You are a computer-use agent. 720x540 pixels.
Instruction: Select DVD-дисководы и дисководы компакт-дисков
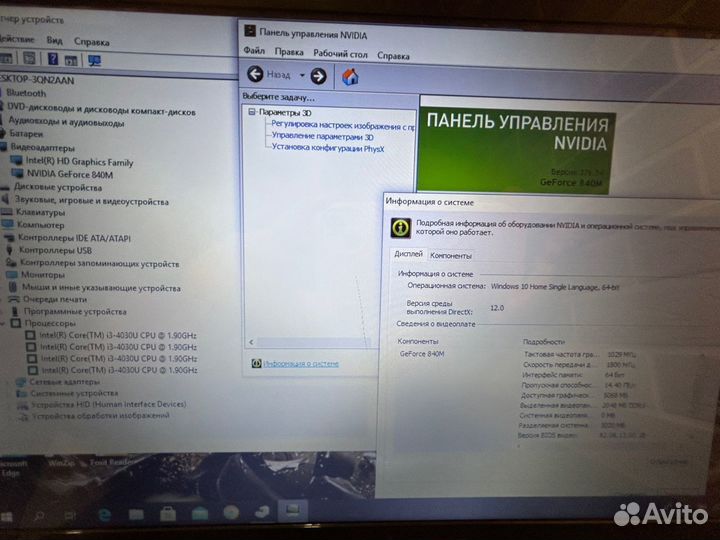(101, 110)
